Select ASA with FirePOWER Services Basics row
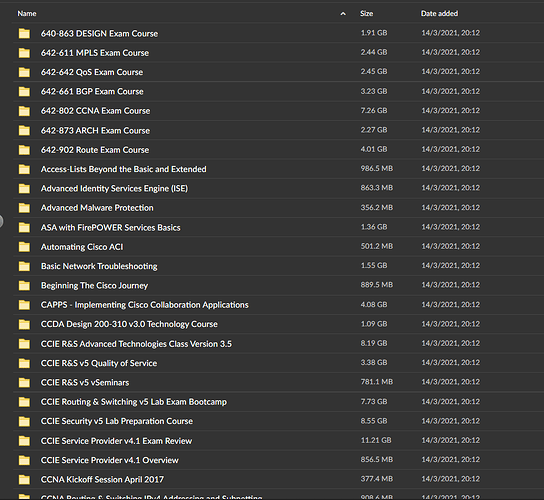 click(x=279, y=227)
